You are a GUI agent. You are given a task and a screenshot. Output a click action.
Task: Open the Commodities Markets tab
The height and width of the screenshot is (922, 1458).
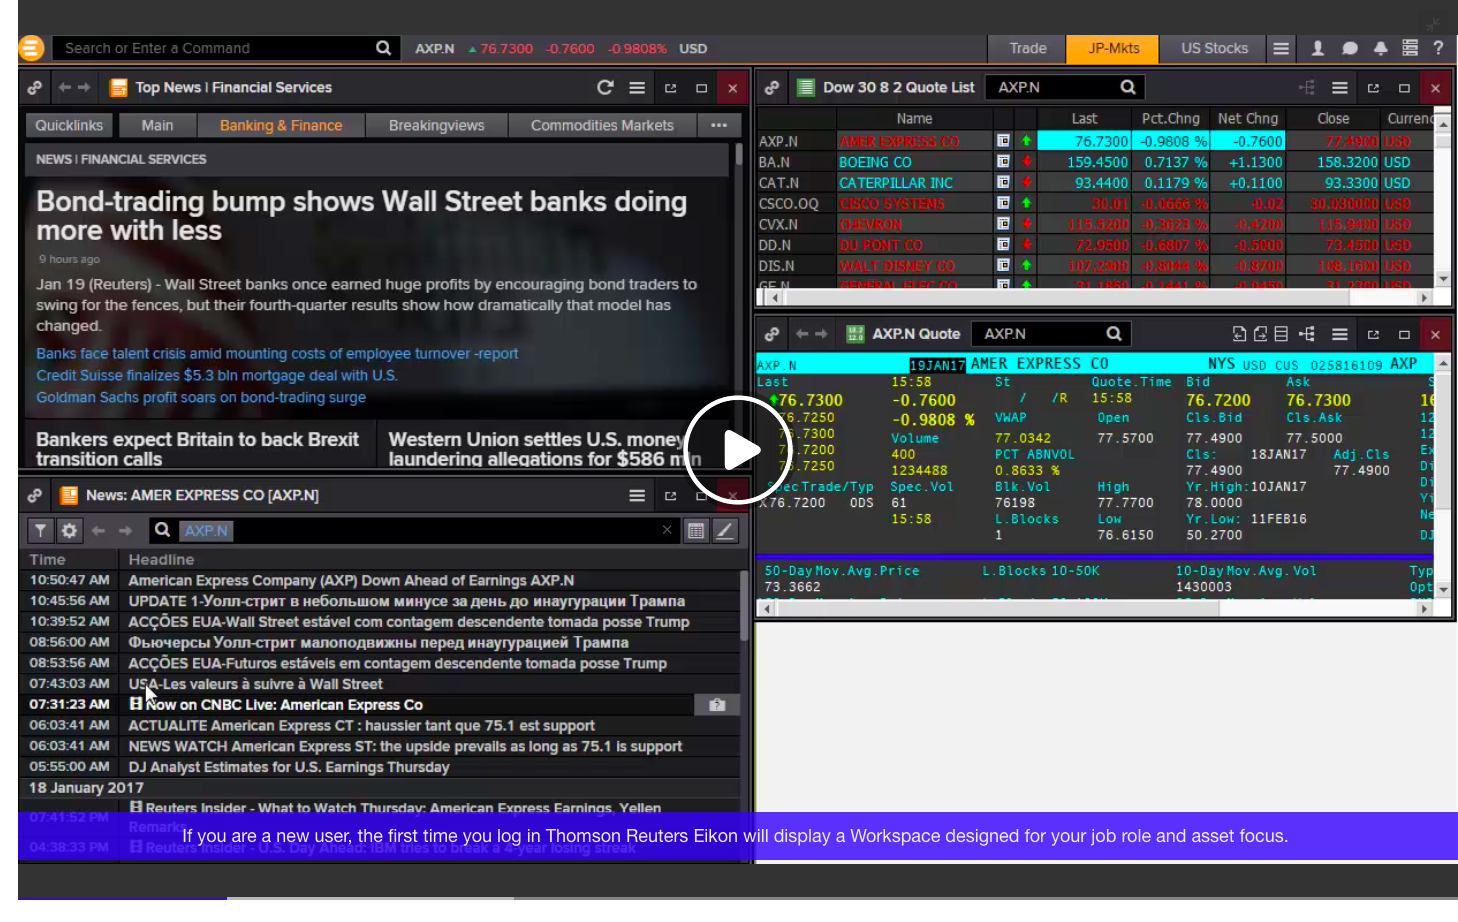(602, 125)
